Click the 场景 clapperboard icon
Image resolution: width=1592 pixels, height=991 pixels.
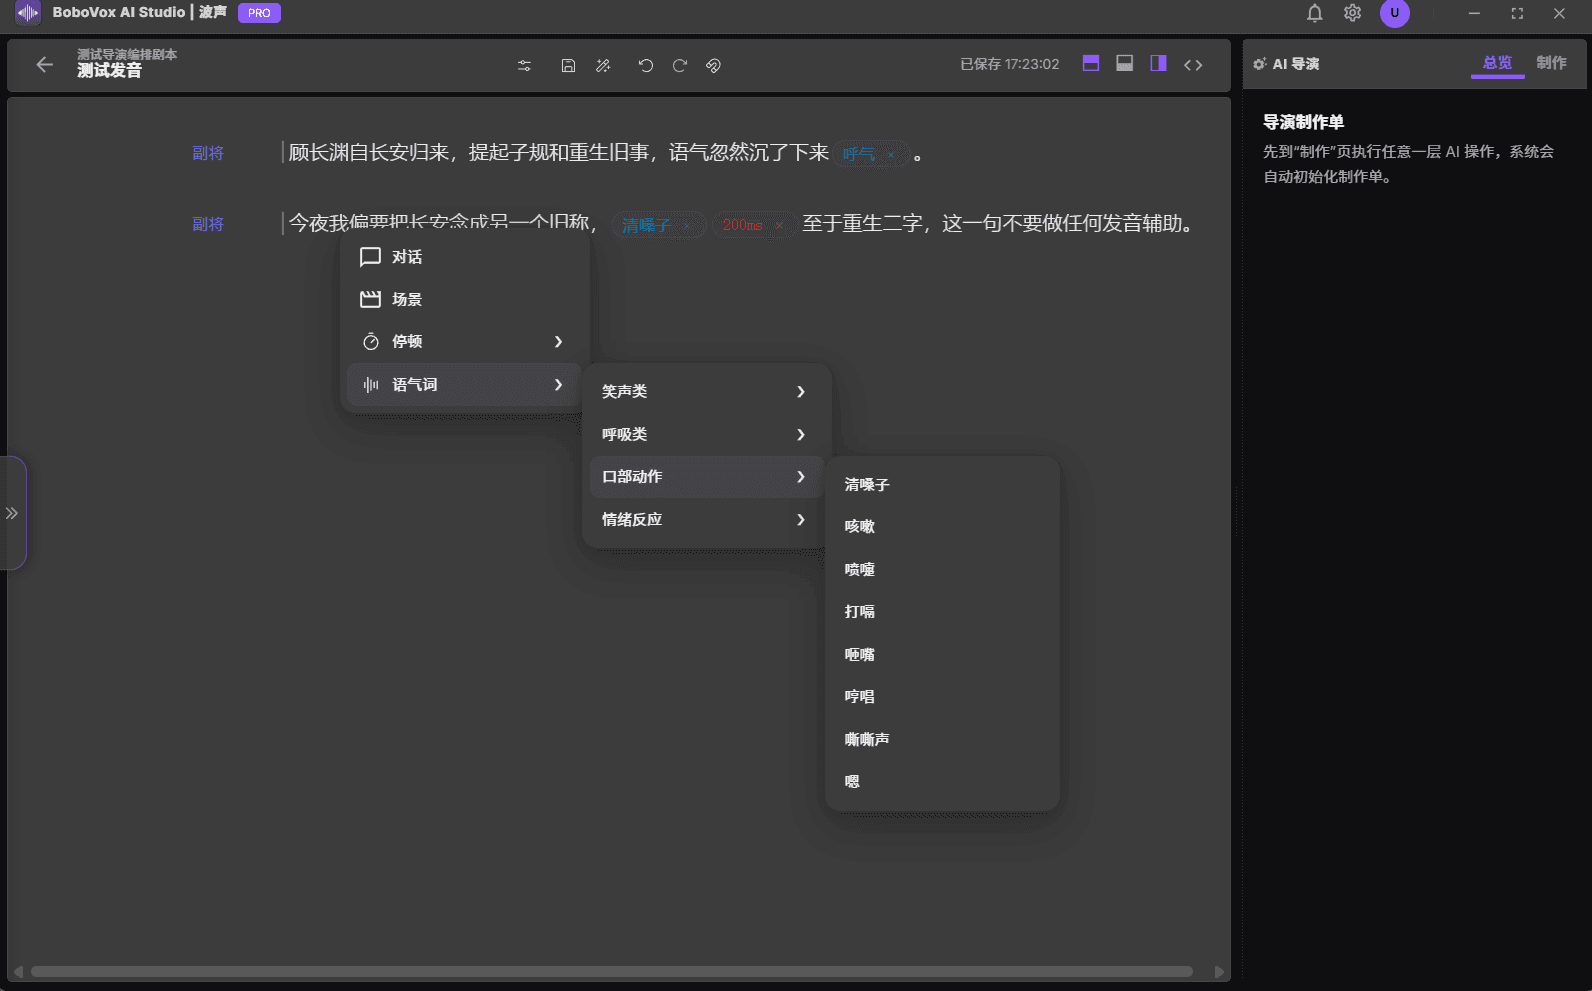(371, 299)
